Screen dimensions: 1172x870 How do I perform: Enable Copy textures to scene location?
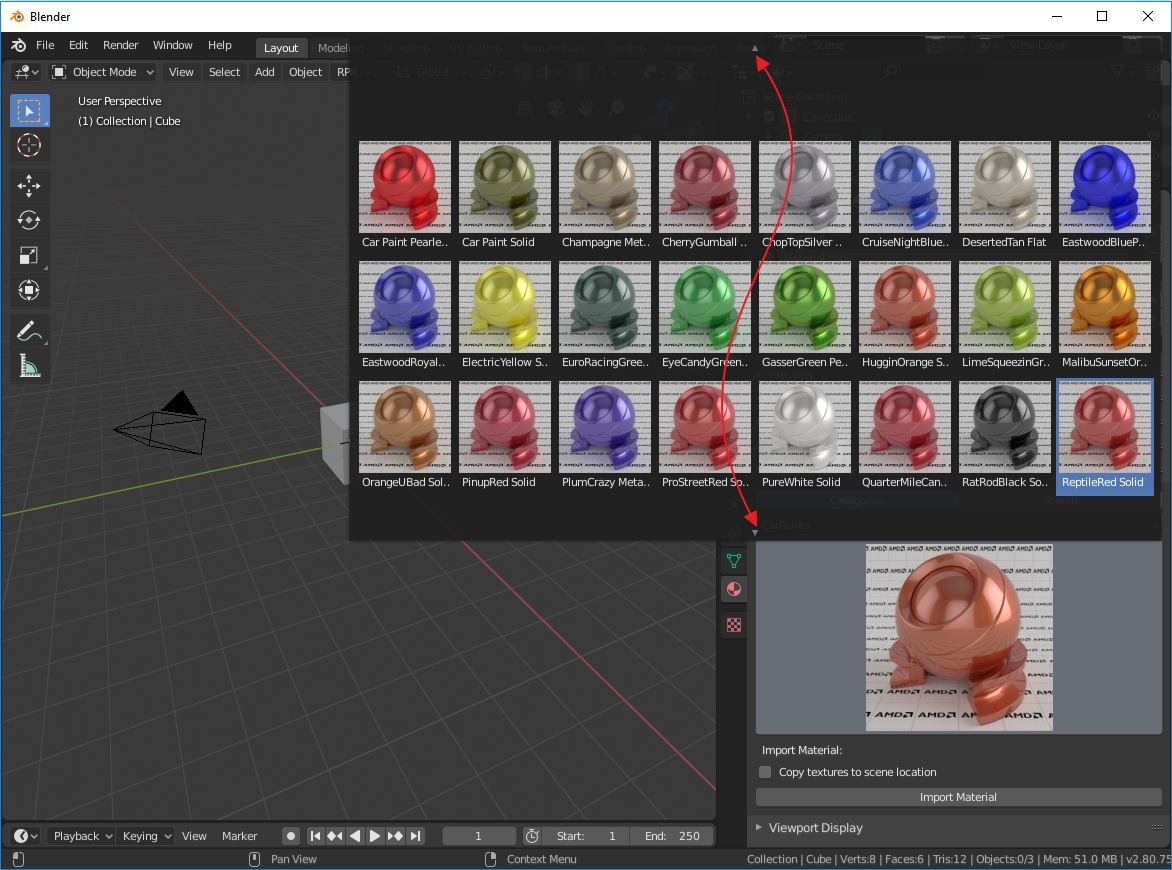coord(765,772)
